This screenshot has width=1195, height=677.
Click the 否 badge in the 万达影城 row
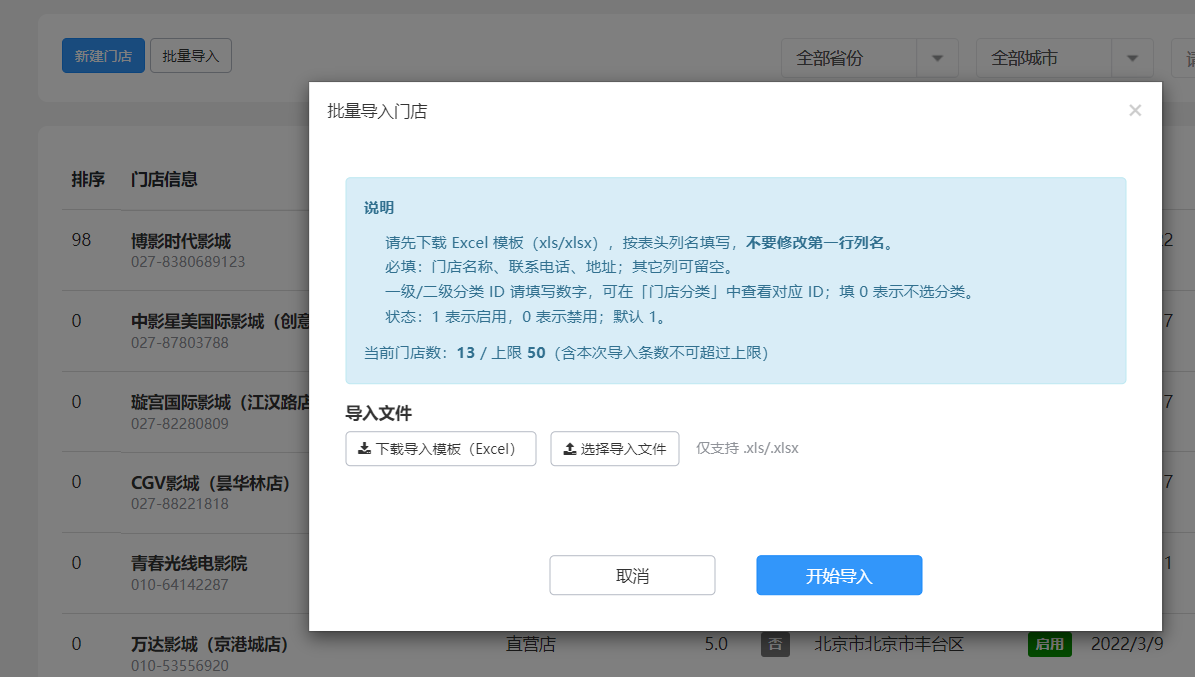(775, 644)
